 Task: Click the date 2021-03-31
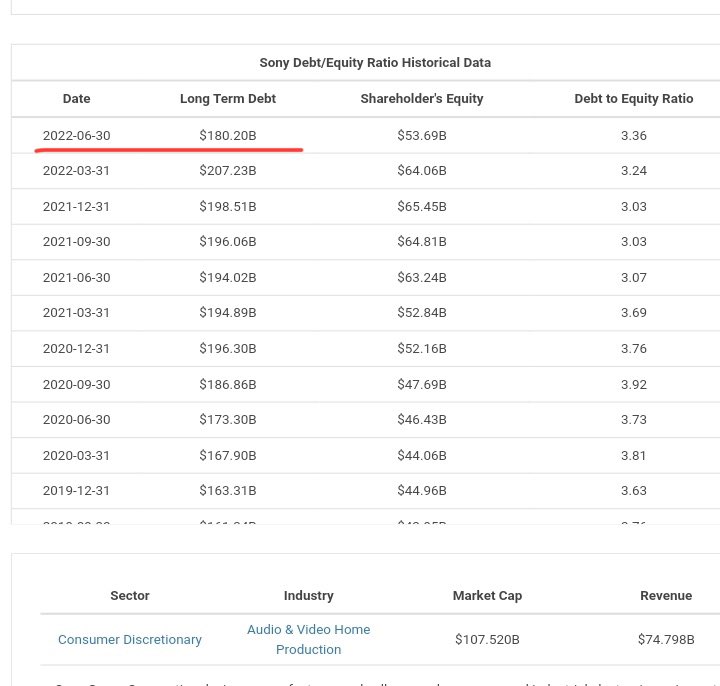tap(76, 313)
